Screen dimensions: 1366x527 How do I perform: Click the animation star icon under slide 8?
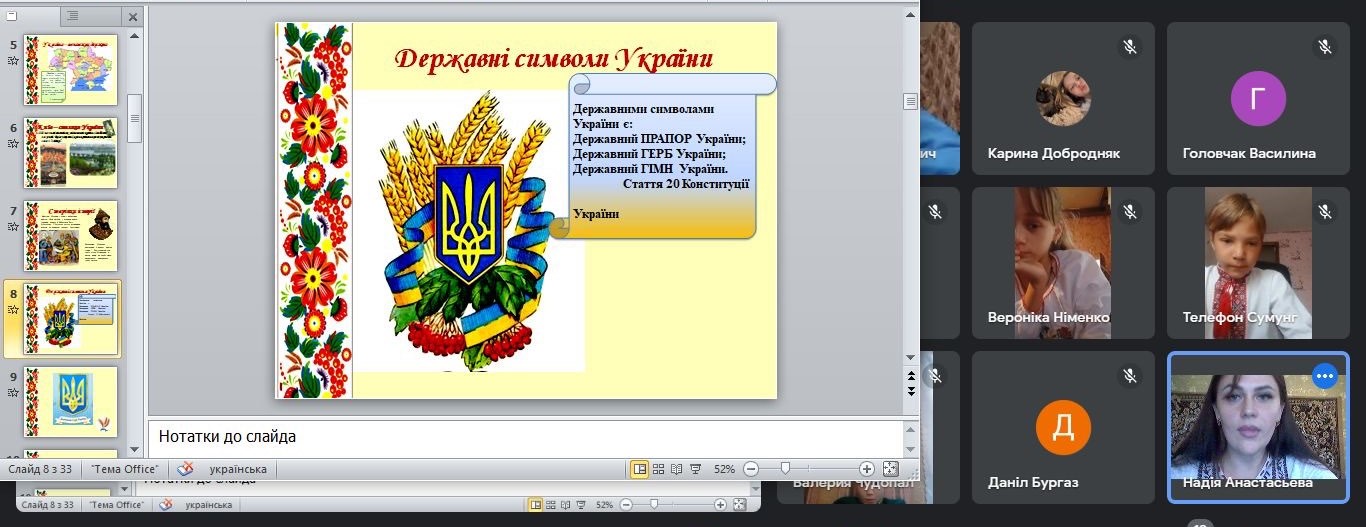click(13, 310)
